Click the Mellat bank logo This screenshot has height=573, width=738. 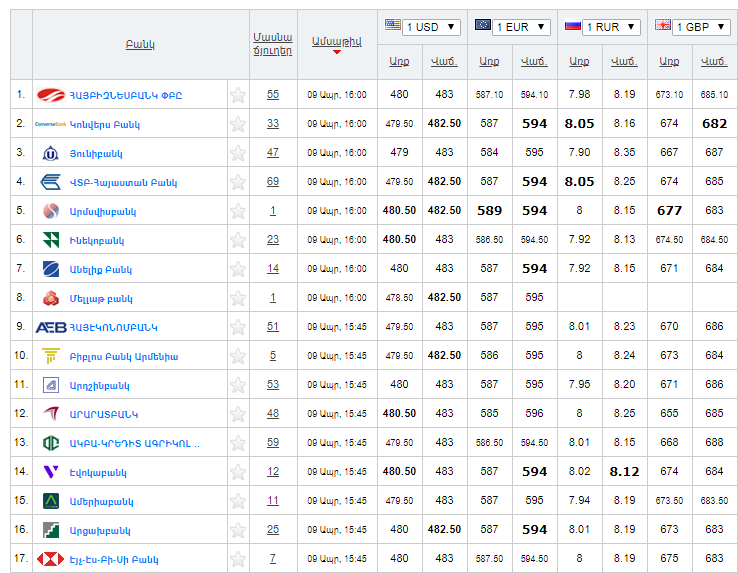[51, 298]
